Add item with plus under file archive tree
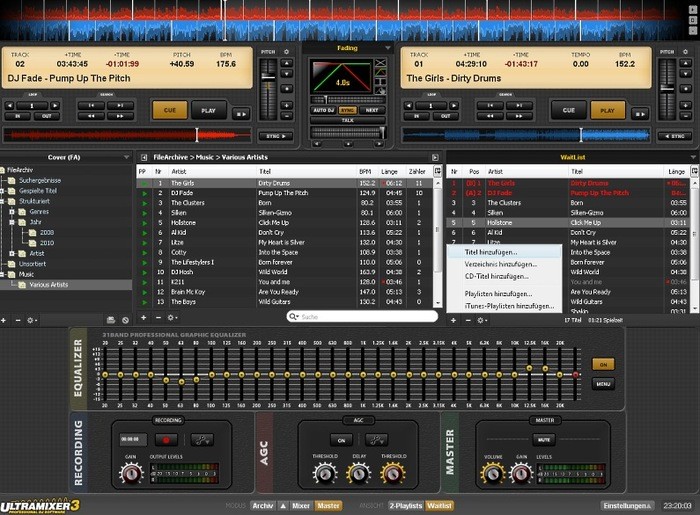Viewport: 700px width, 515px height. pyautogui.click(x=4, y=320)
